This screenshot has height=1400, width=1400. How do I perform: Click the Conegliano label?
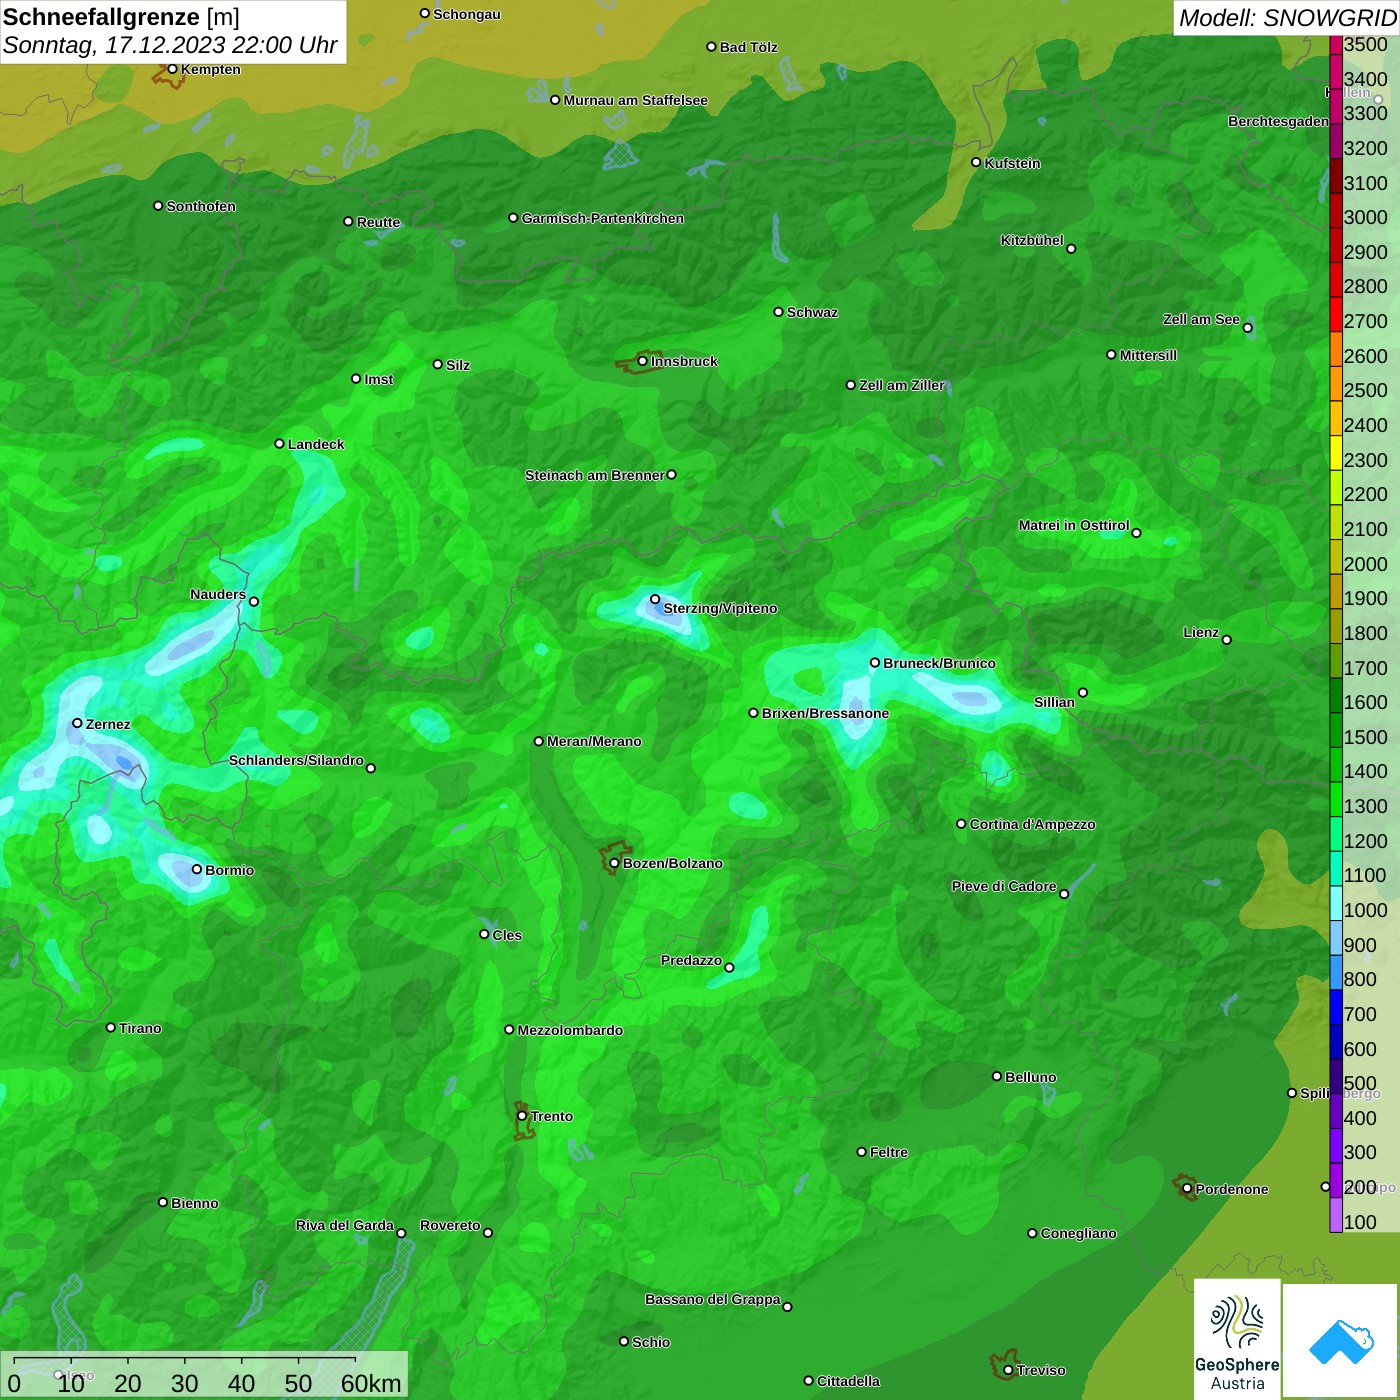[x=1078, y=1233]
